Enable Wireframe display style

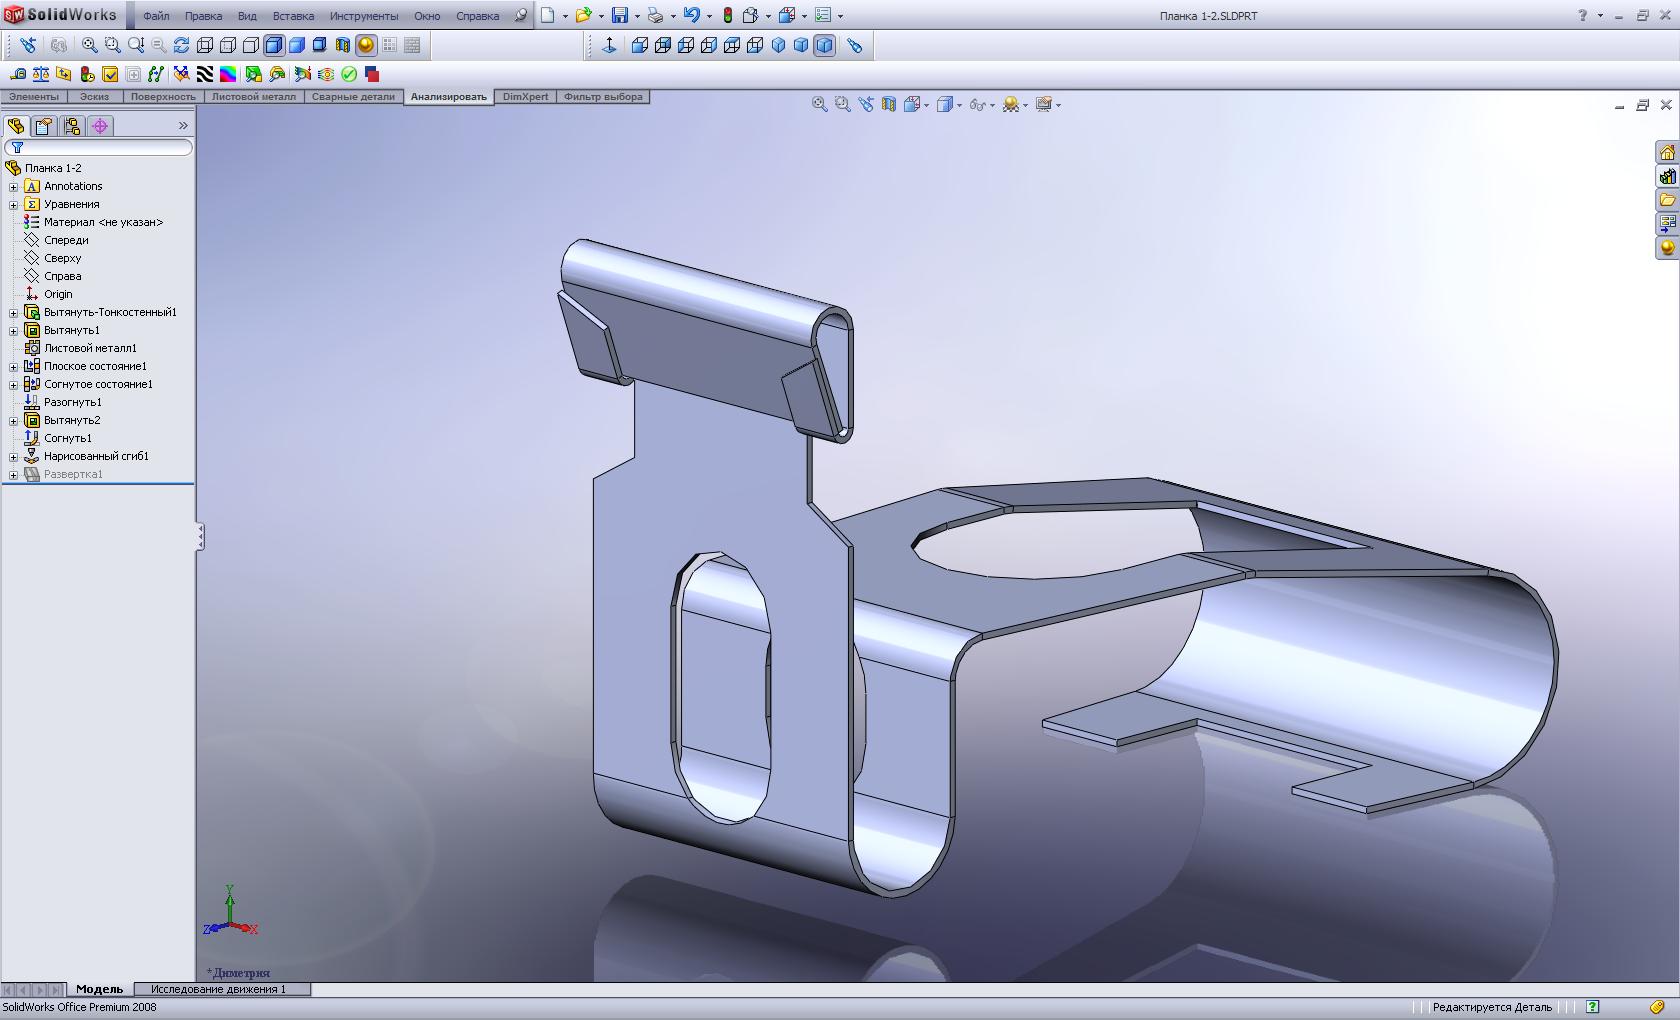click(205, 45)
